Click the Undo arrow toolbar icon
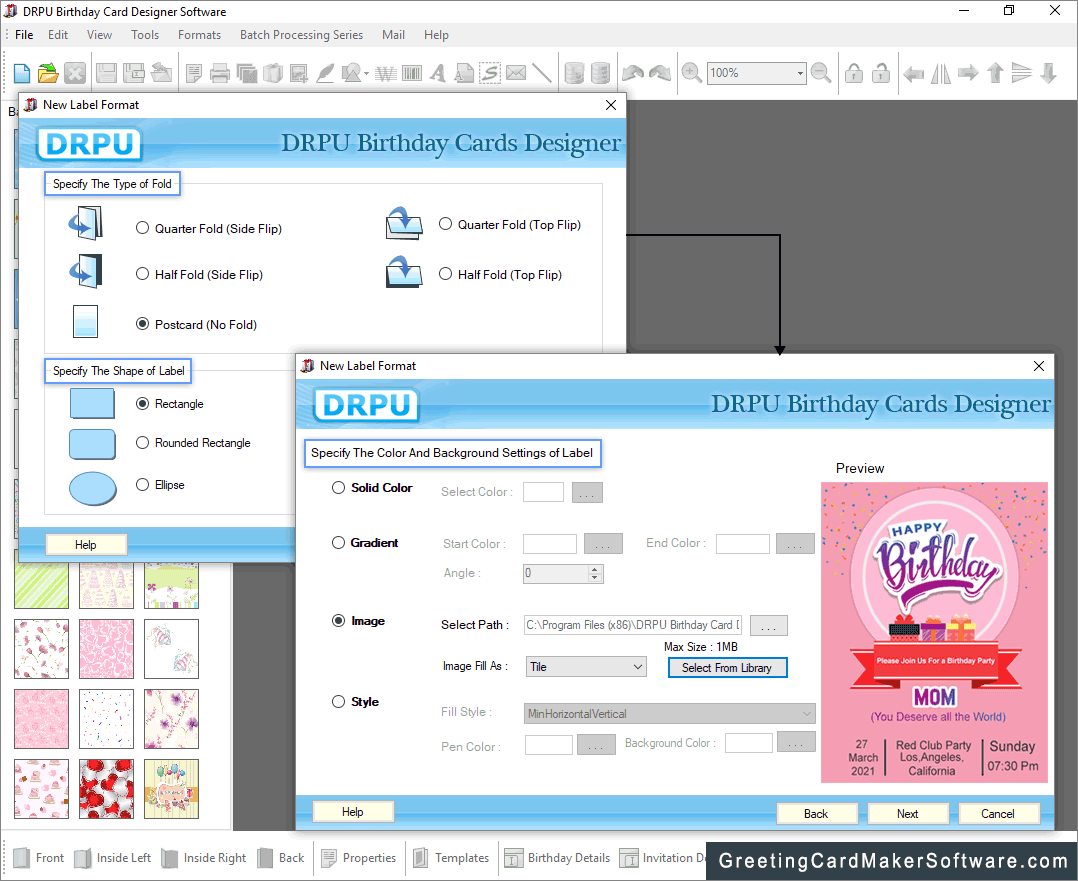This screenshot has height=881, width=1078. pyautogui.click(x=632, y=73)
